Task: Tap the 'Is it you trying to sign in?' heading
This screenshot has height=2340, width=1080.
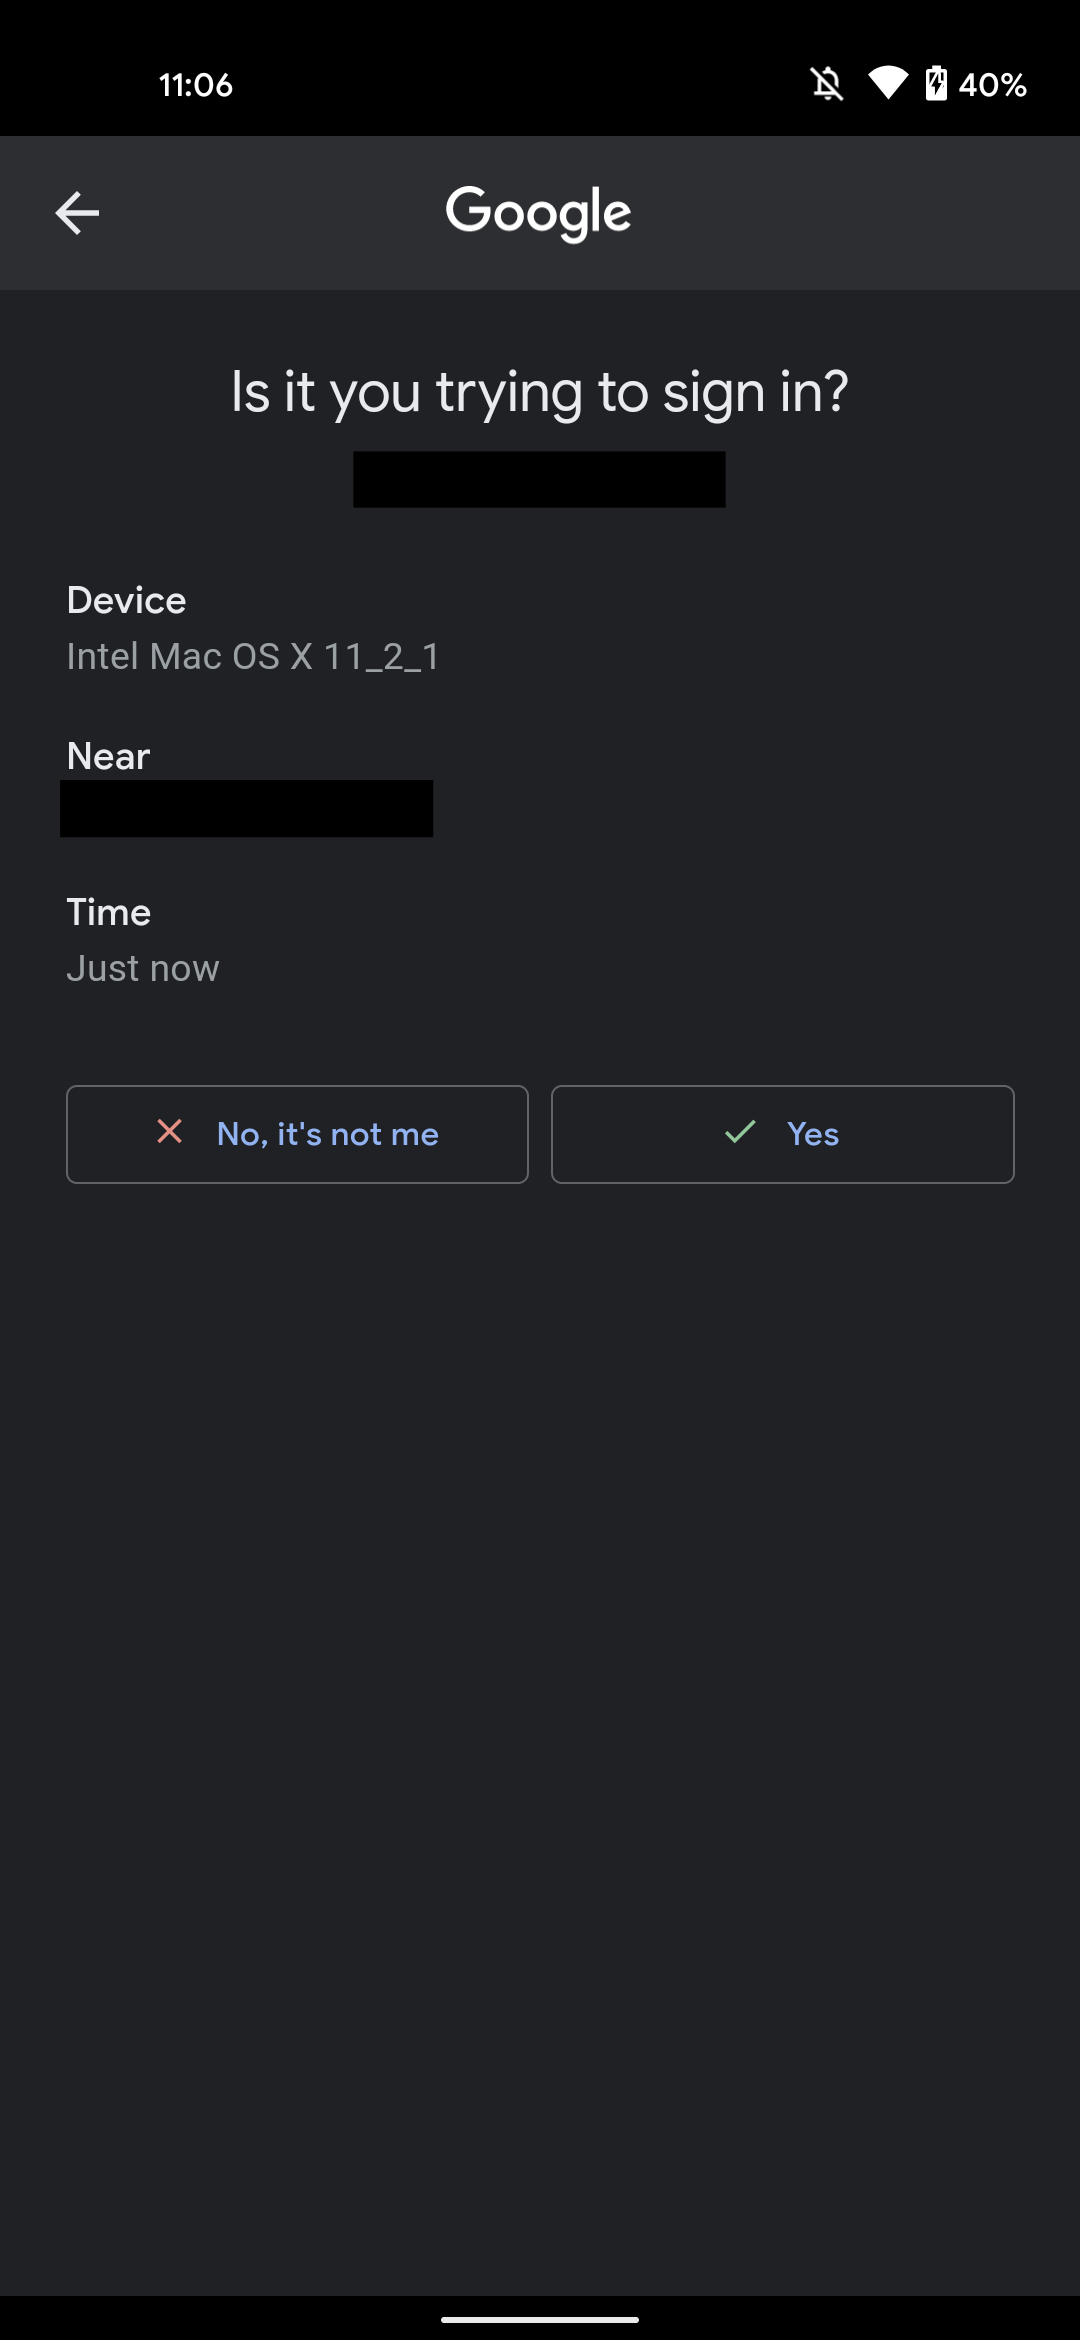Action: tap(539, 391)
